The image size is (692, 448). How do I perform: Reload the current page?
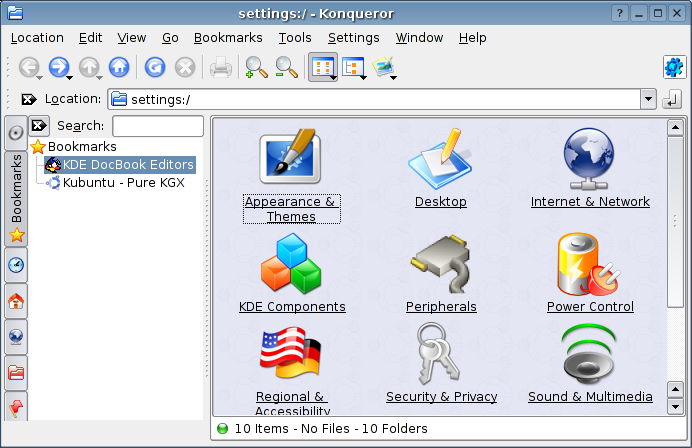155,68
